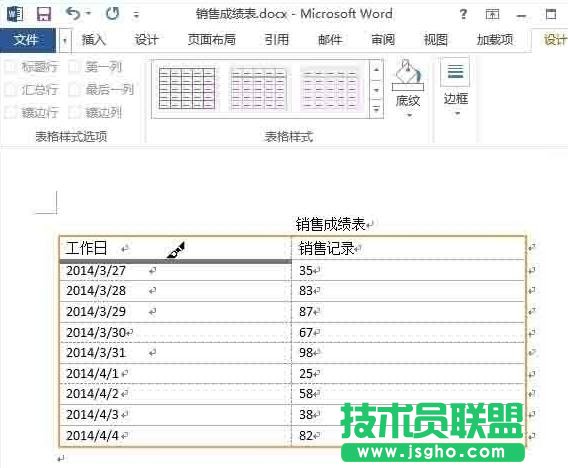Viewport: 568px width, 468px height.
Task: Expand the full table styles gallery
Action: pyautogui.click(x=376, y=110)
